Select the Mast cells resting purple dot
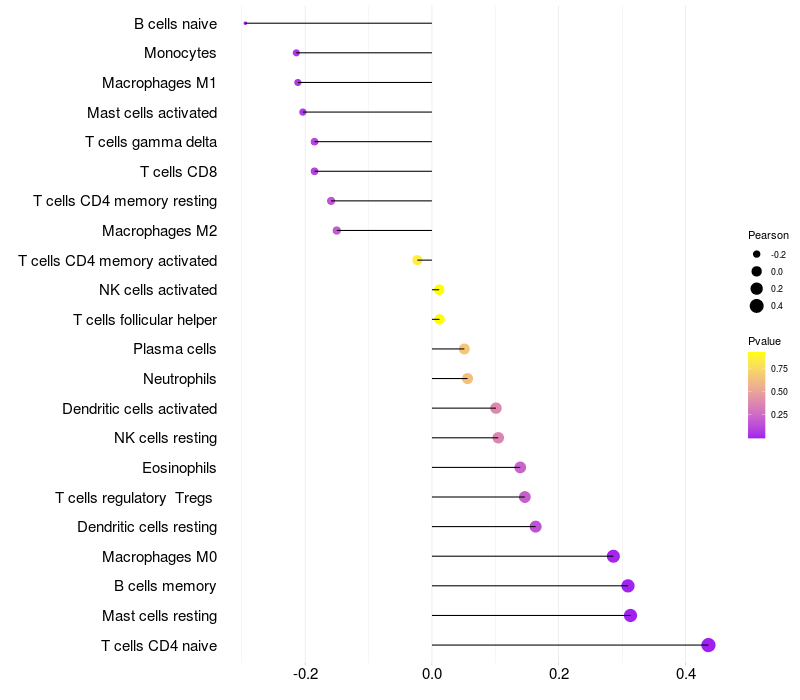800x700 pixels. [x=630, y=615]
